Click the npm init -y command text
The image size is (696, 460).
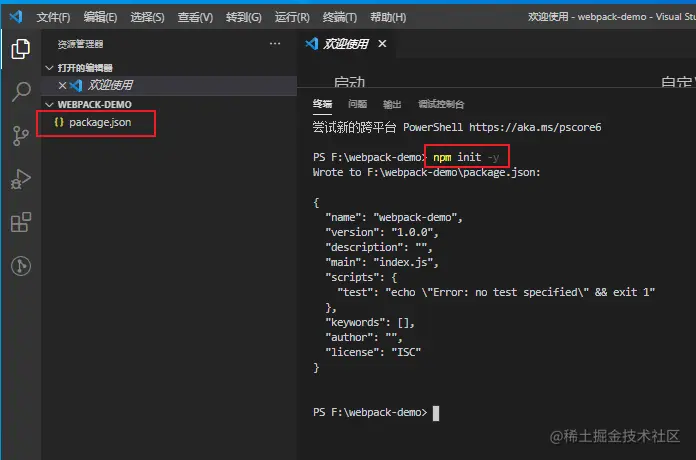466,157
